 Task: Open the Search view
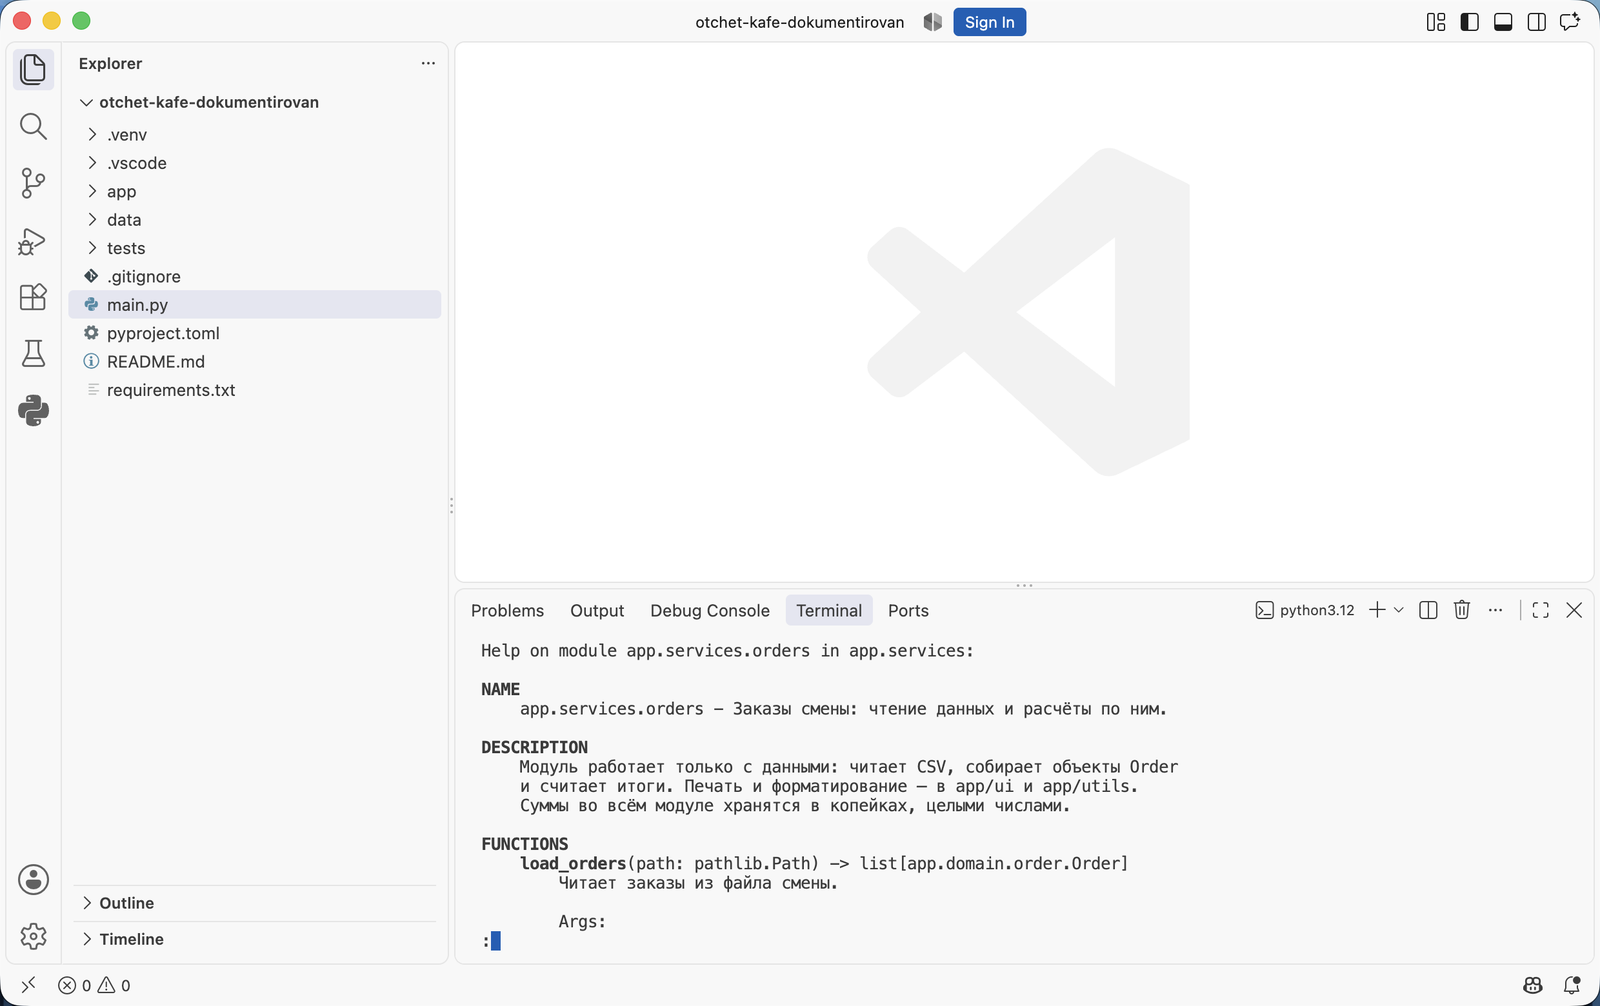point(33,126)
